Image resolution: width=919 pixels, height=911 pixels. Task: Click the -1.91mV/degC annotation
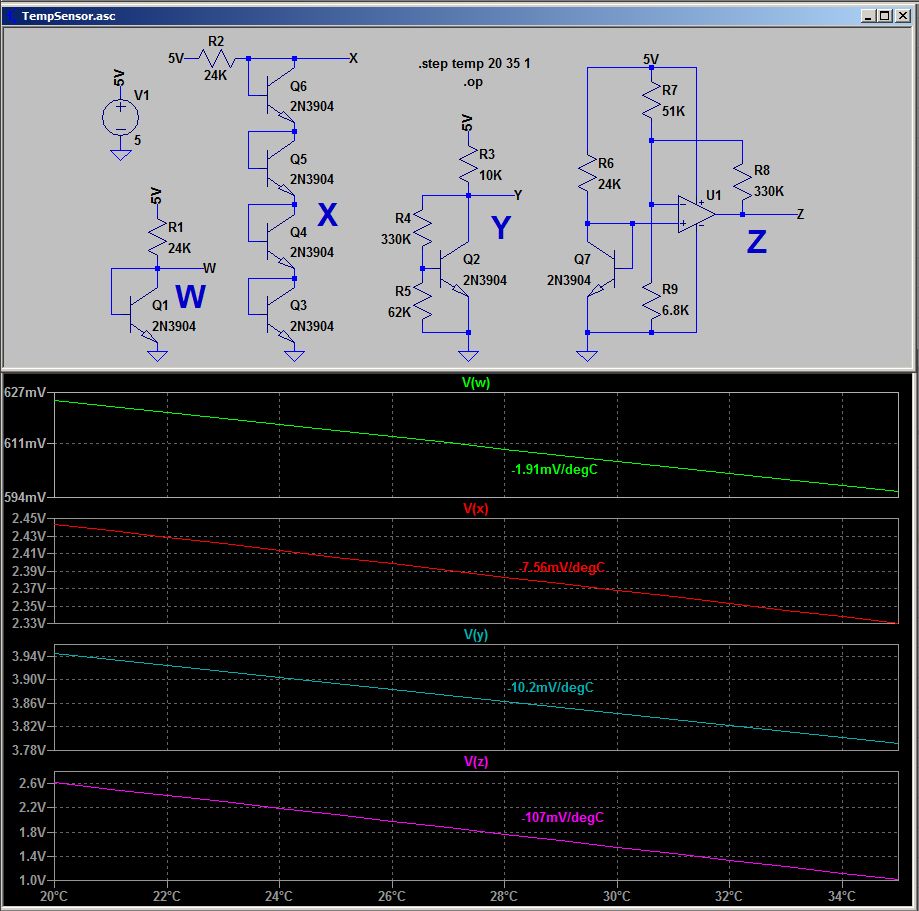[x=554, y=470]
